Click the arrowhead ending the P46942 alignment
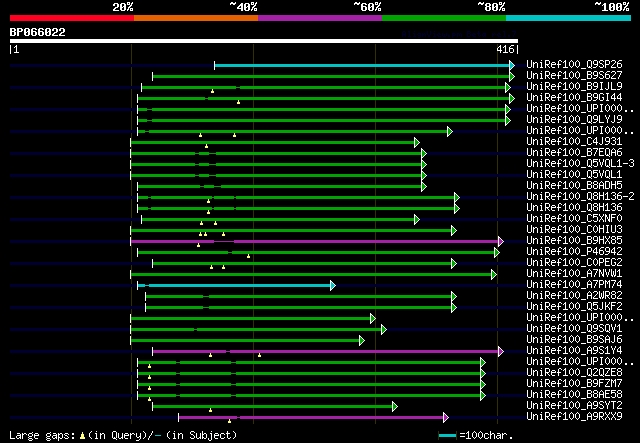Viewport: 640px width, 443px height. [x=497, y=253]
